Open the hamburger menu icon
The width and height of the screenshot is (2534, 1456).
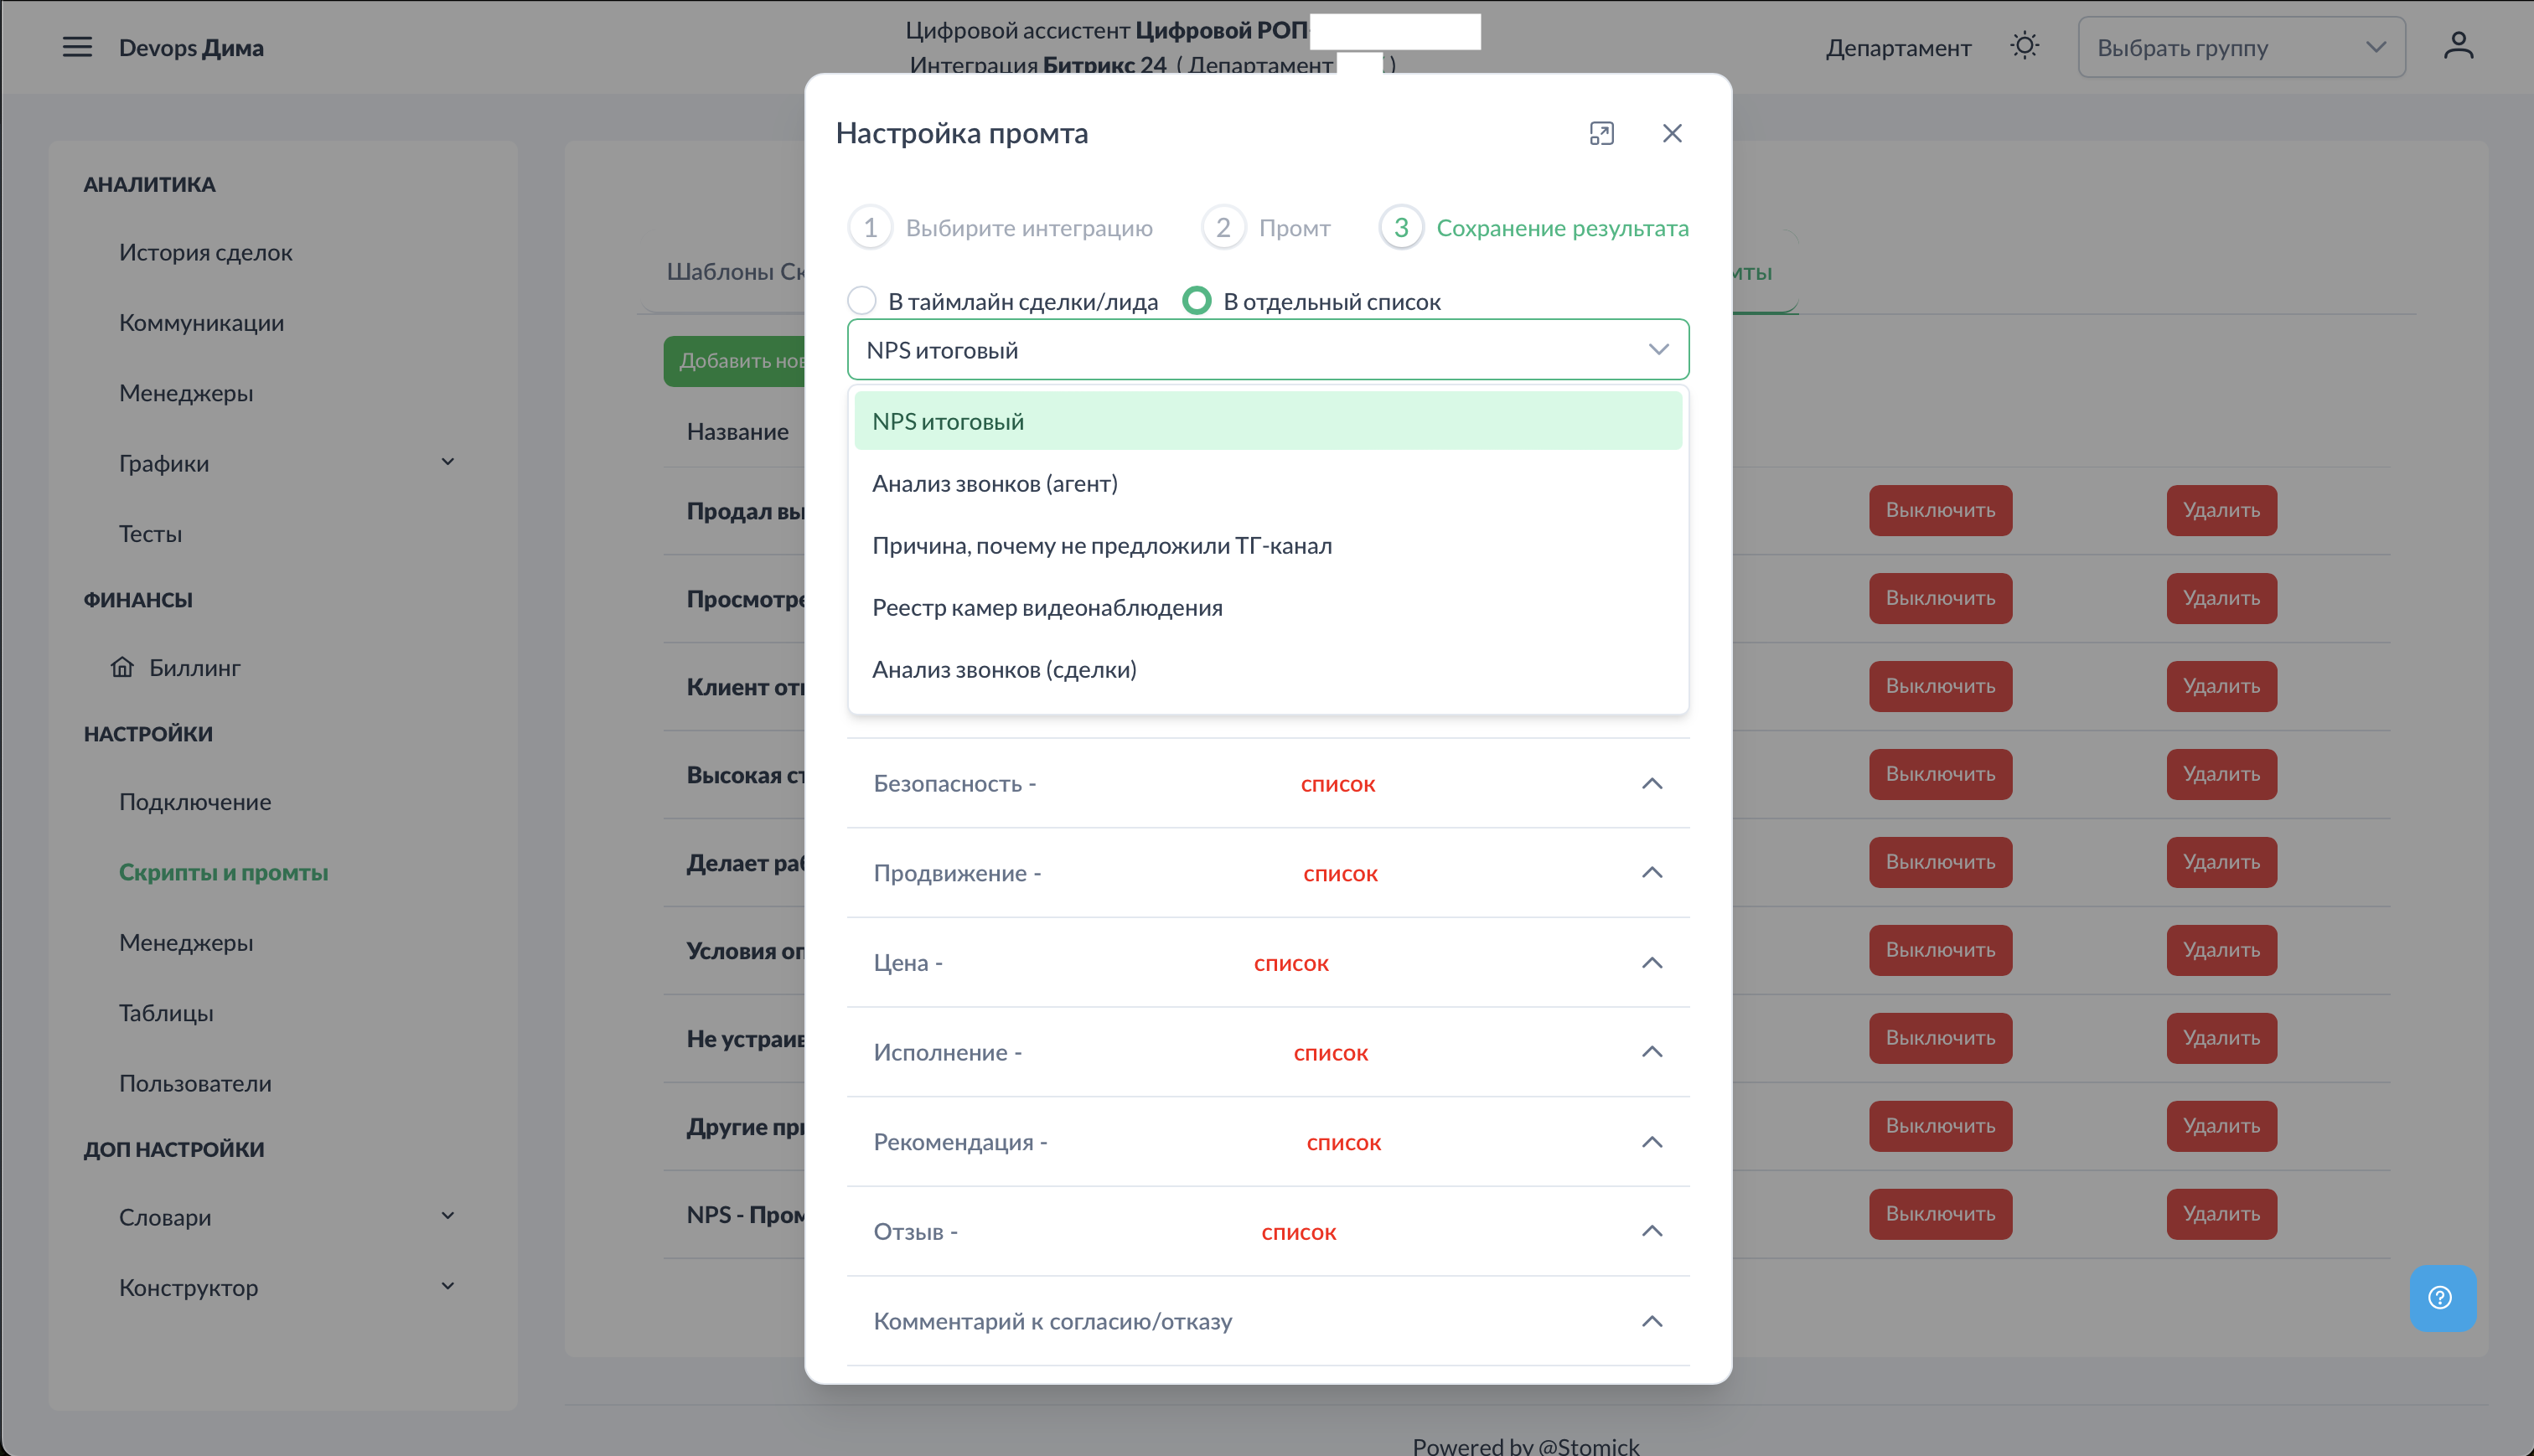pos(77,47)
